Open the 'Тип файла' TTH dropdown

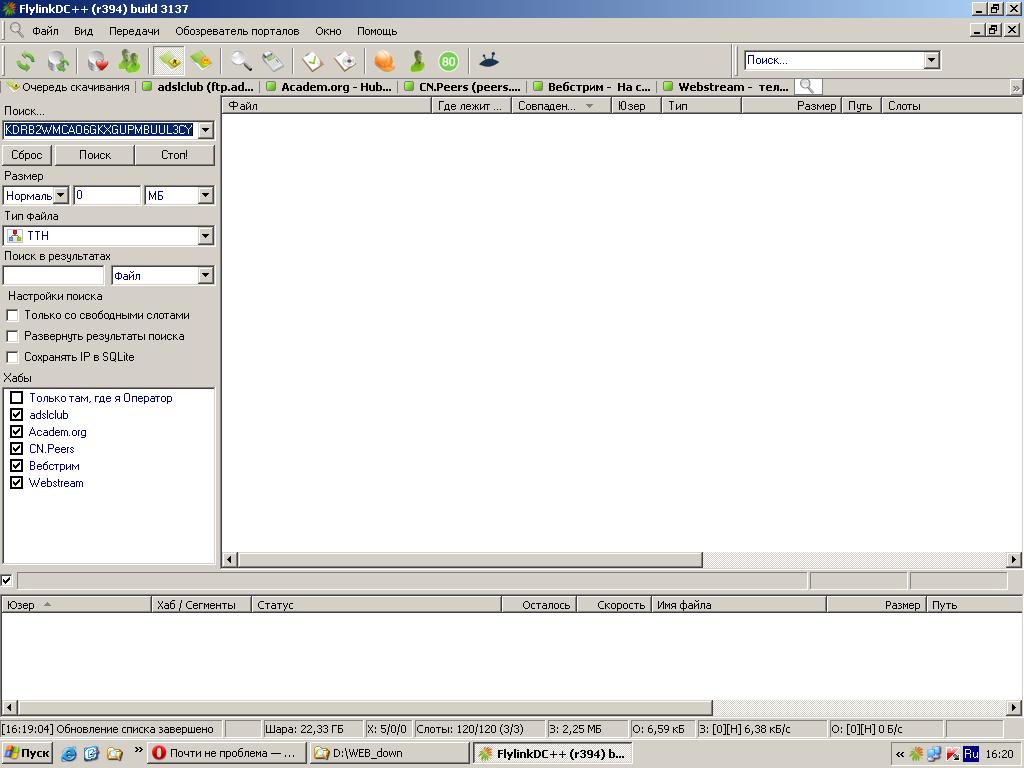[x=205, y=236]
